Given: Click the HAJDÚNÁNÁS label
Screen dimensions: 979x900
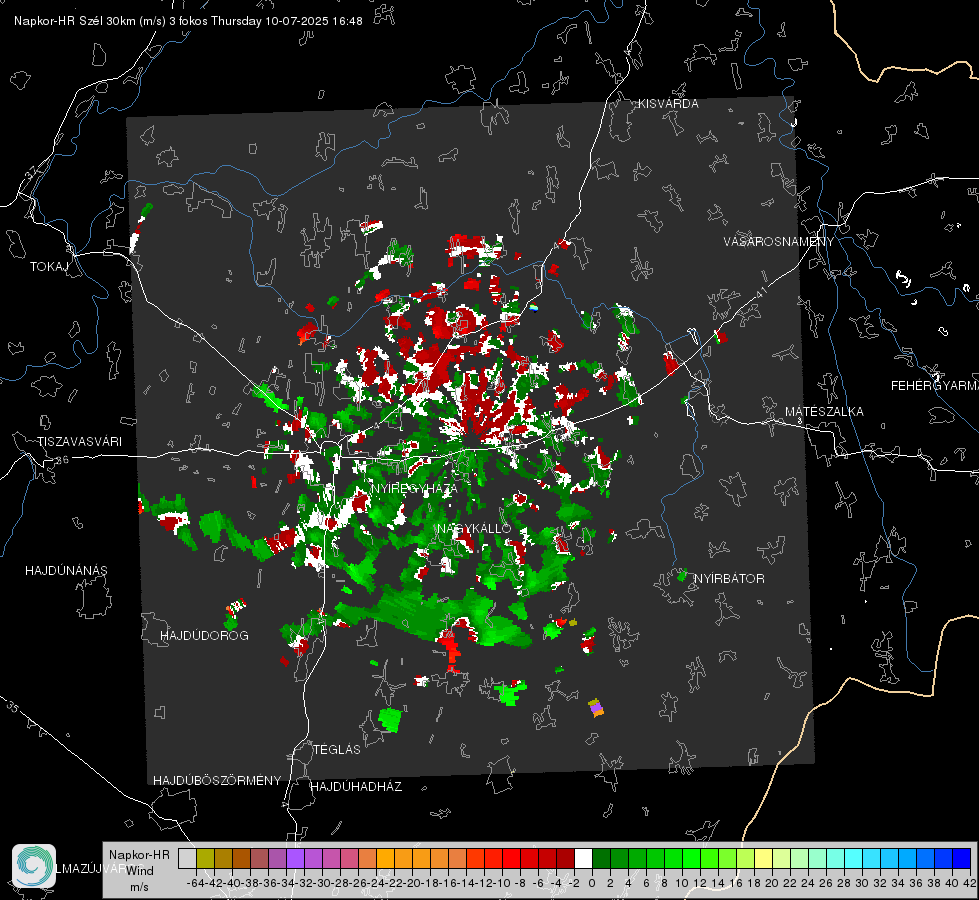Looking at the screenshot, I should 66,571.
